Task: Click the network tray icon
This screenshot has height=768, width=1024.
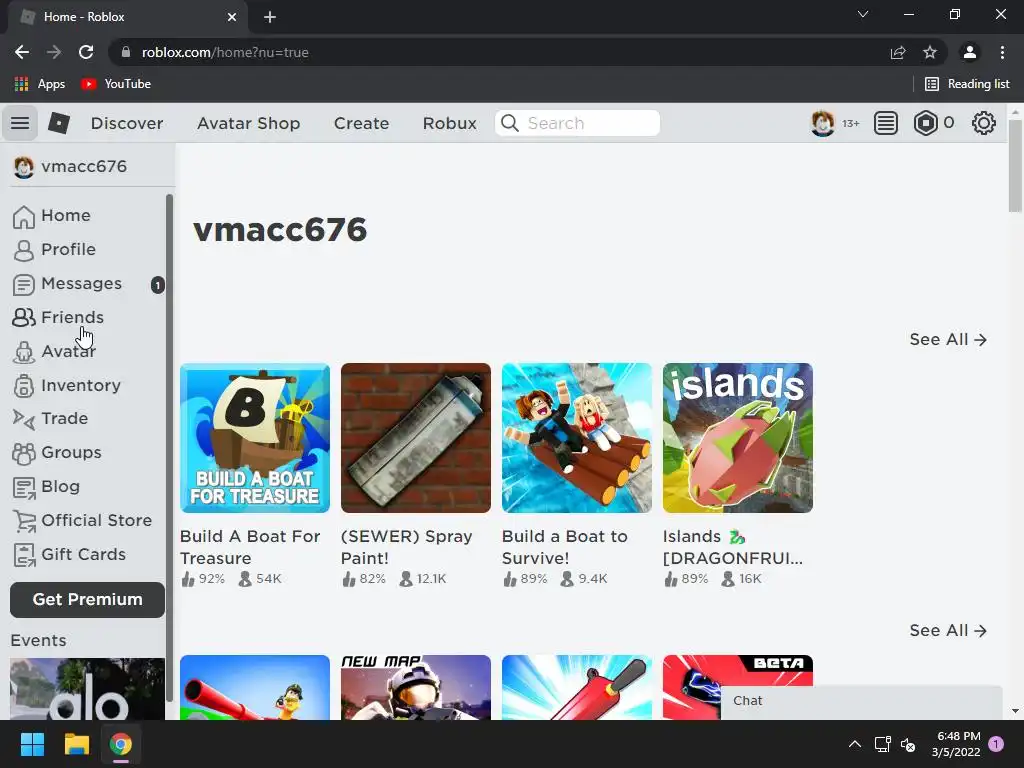Action: click(x=882, y=744)
